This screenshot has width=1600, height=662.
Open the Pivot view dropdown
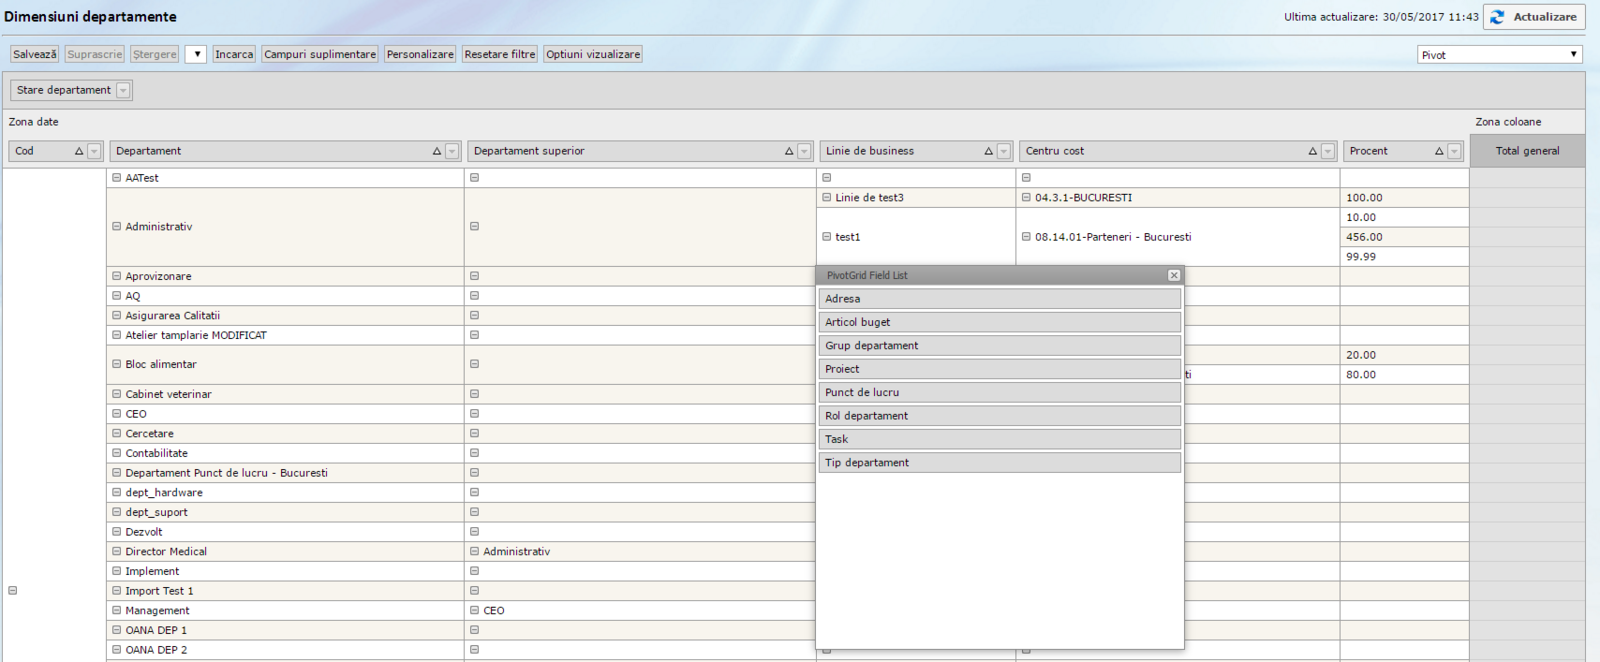coord(1500,55)
